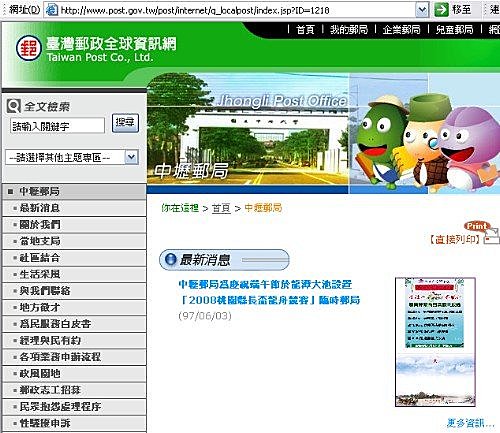This screenshot has width=500, height=433.
Task: Click the Print envelope icon
Action: coord(491,237)
